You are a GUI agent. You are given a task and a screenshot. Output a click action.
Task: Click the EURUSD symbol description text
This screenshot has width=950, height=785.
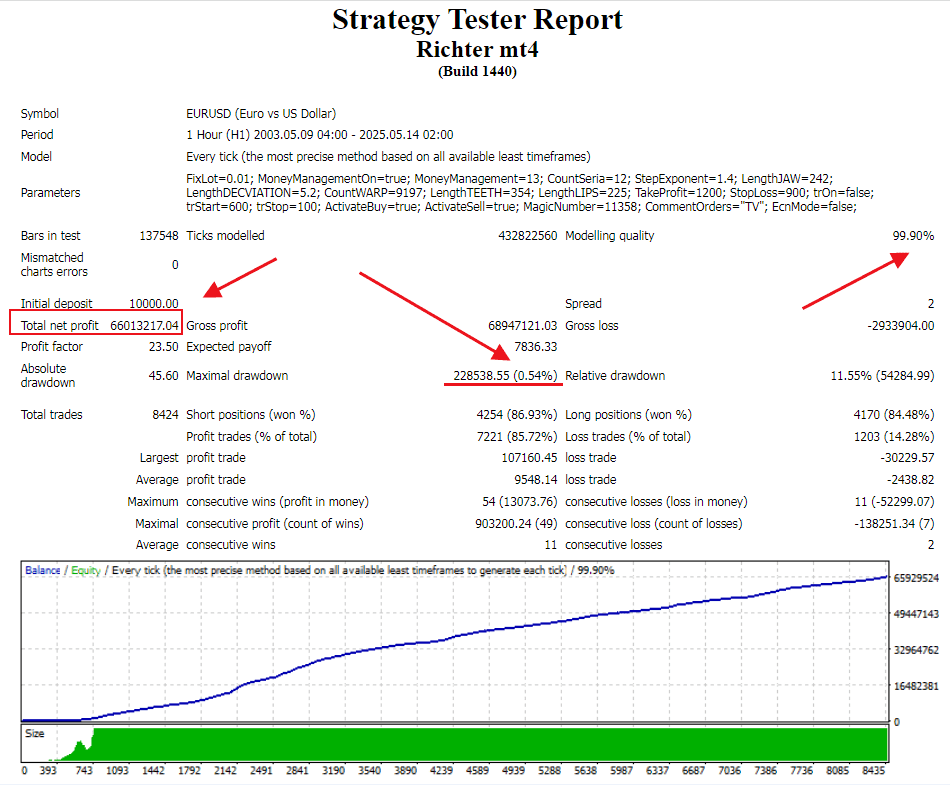(261, 114)
